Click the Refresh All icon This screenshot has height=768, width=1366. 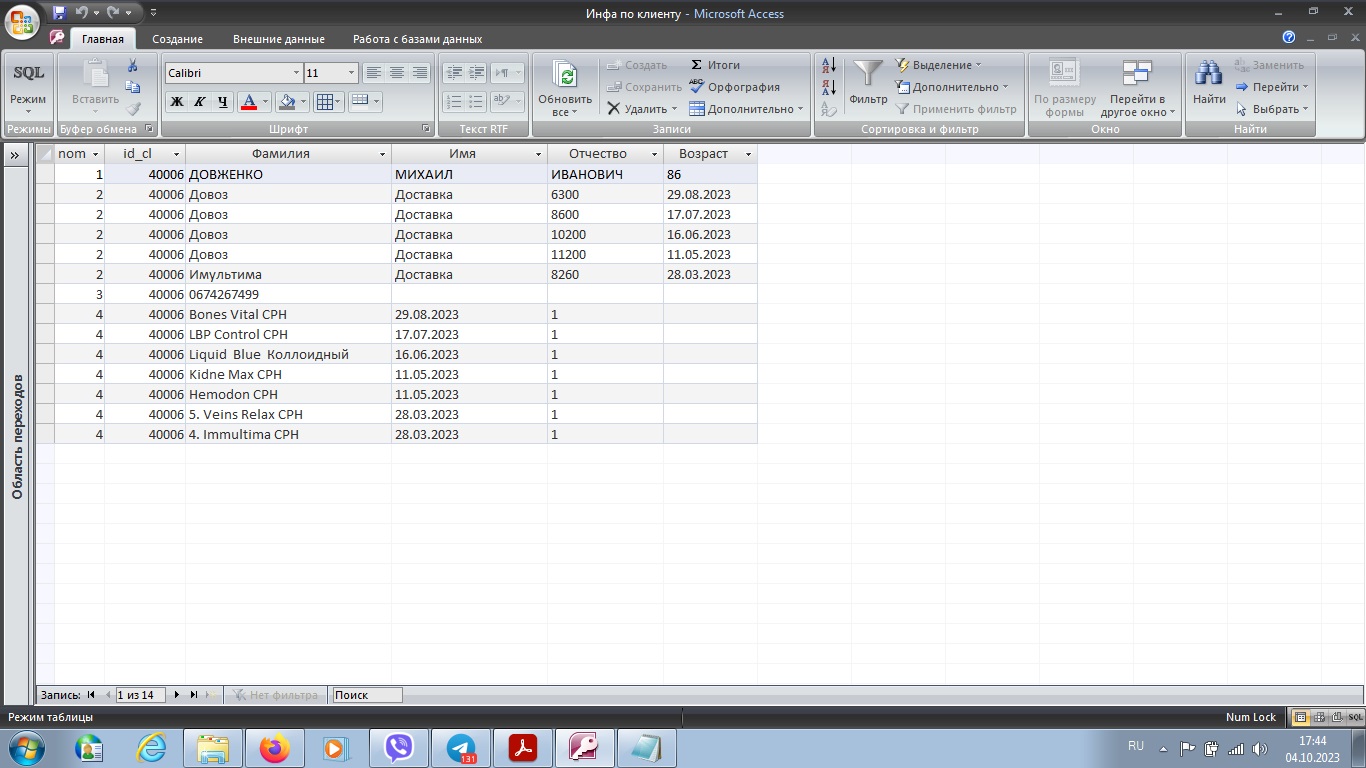(x=565, y=76)
